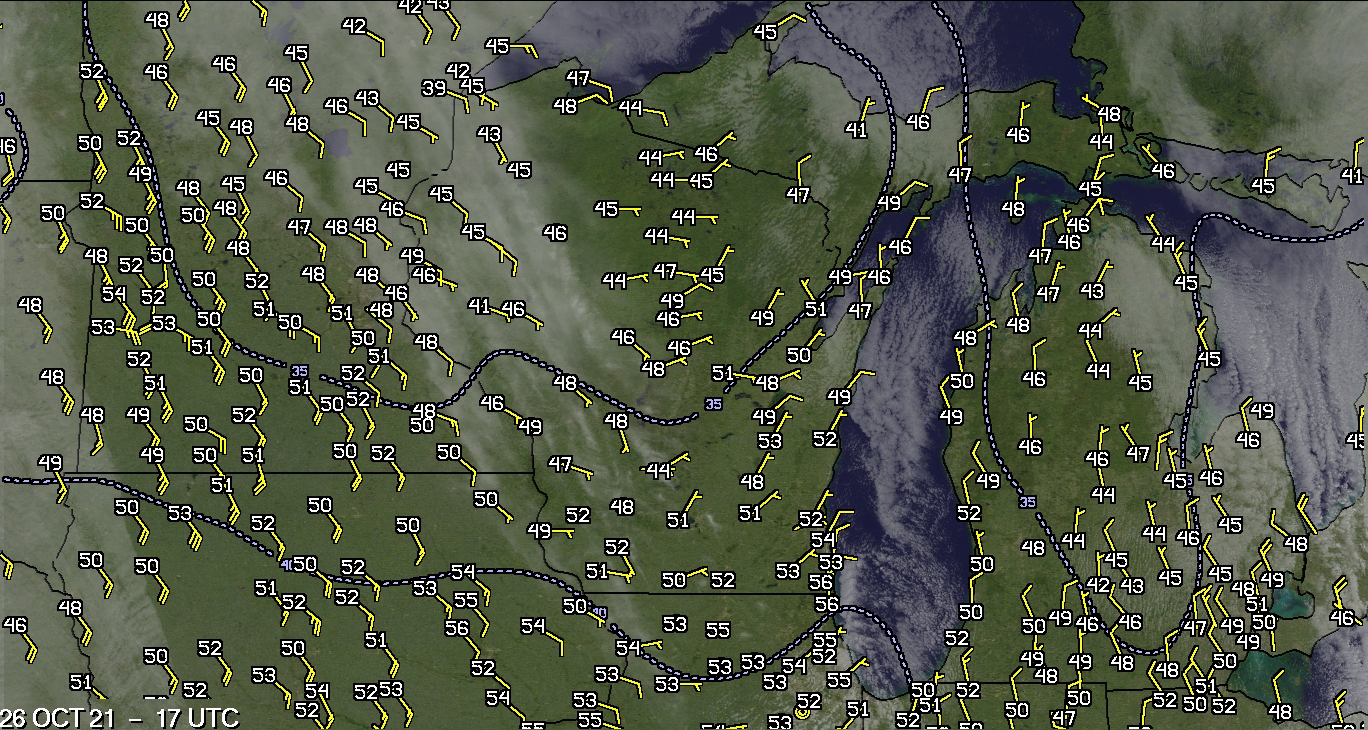The image size is (1368, 730).
Task: Click the 51 reading in the bottom-left corner
Action: click(81, 682)
